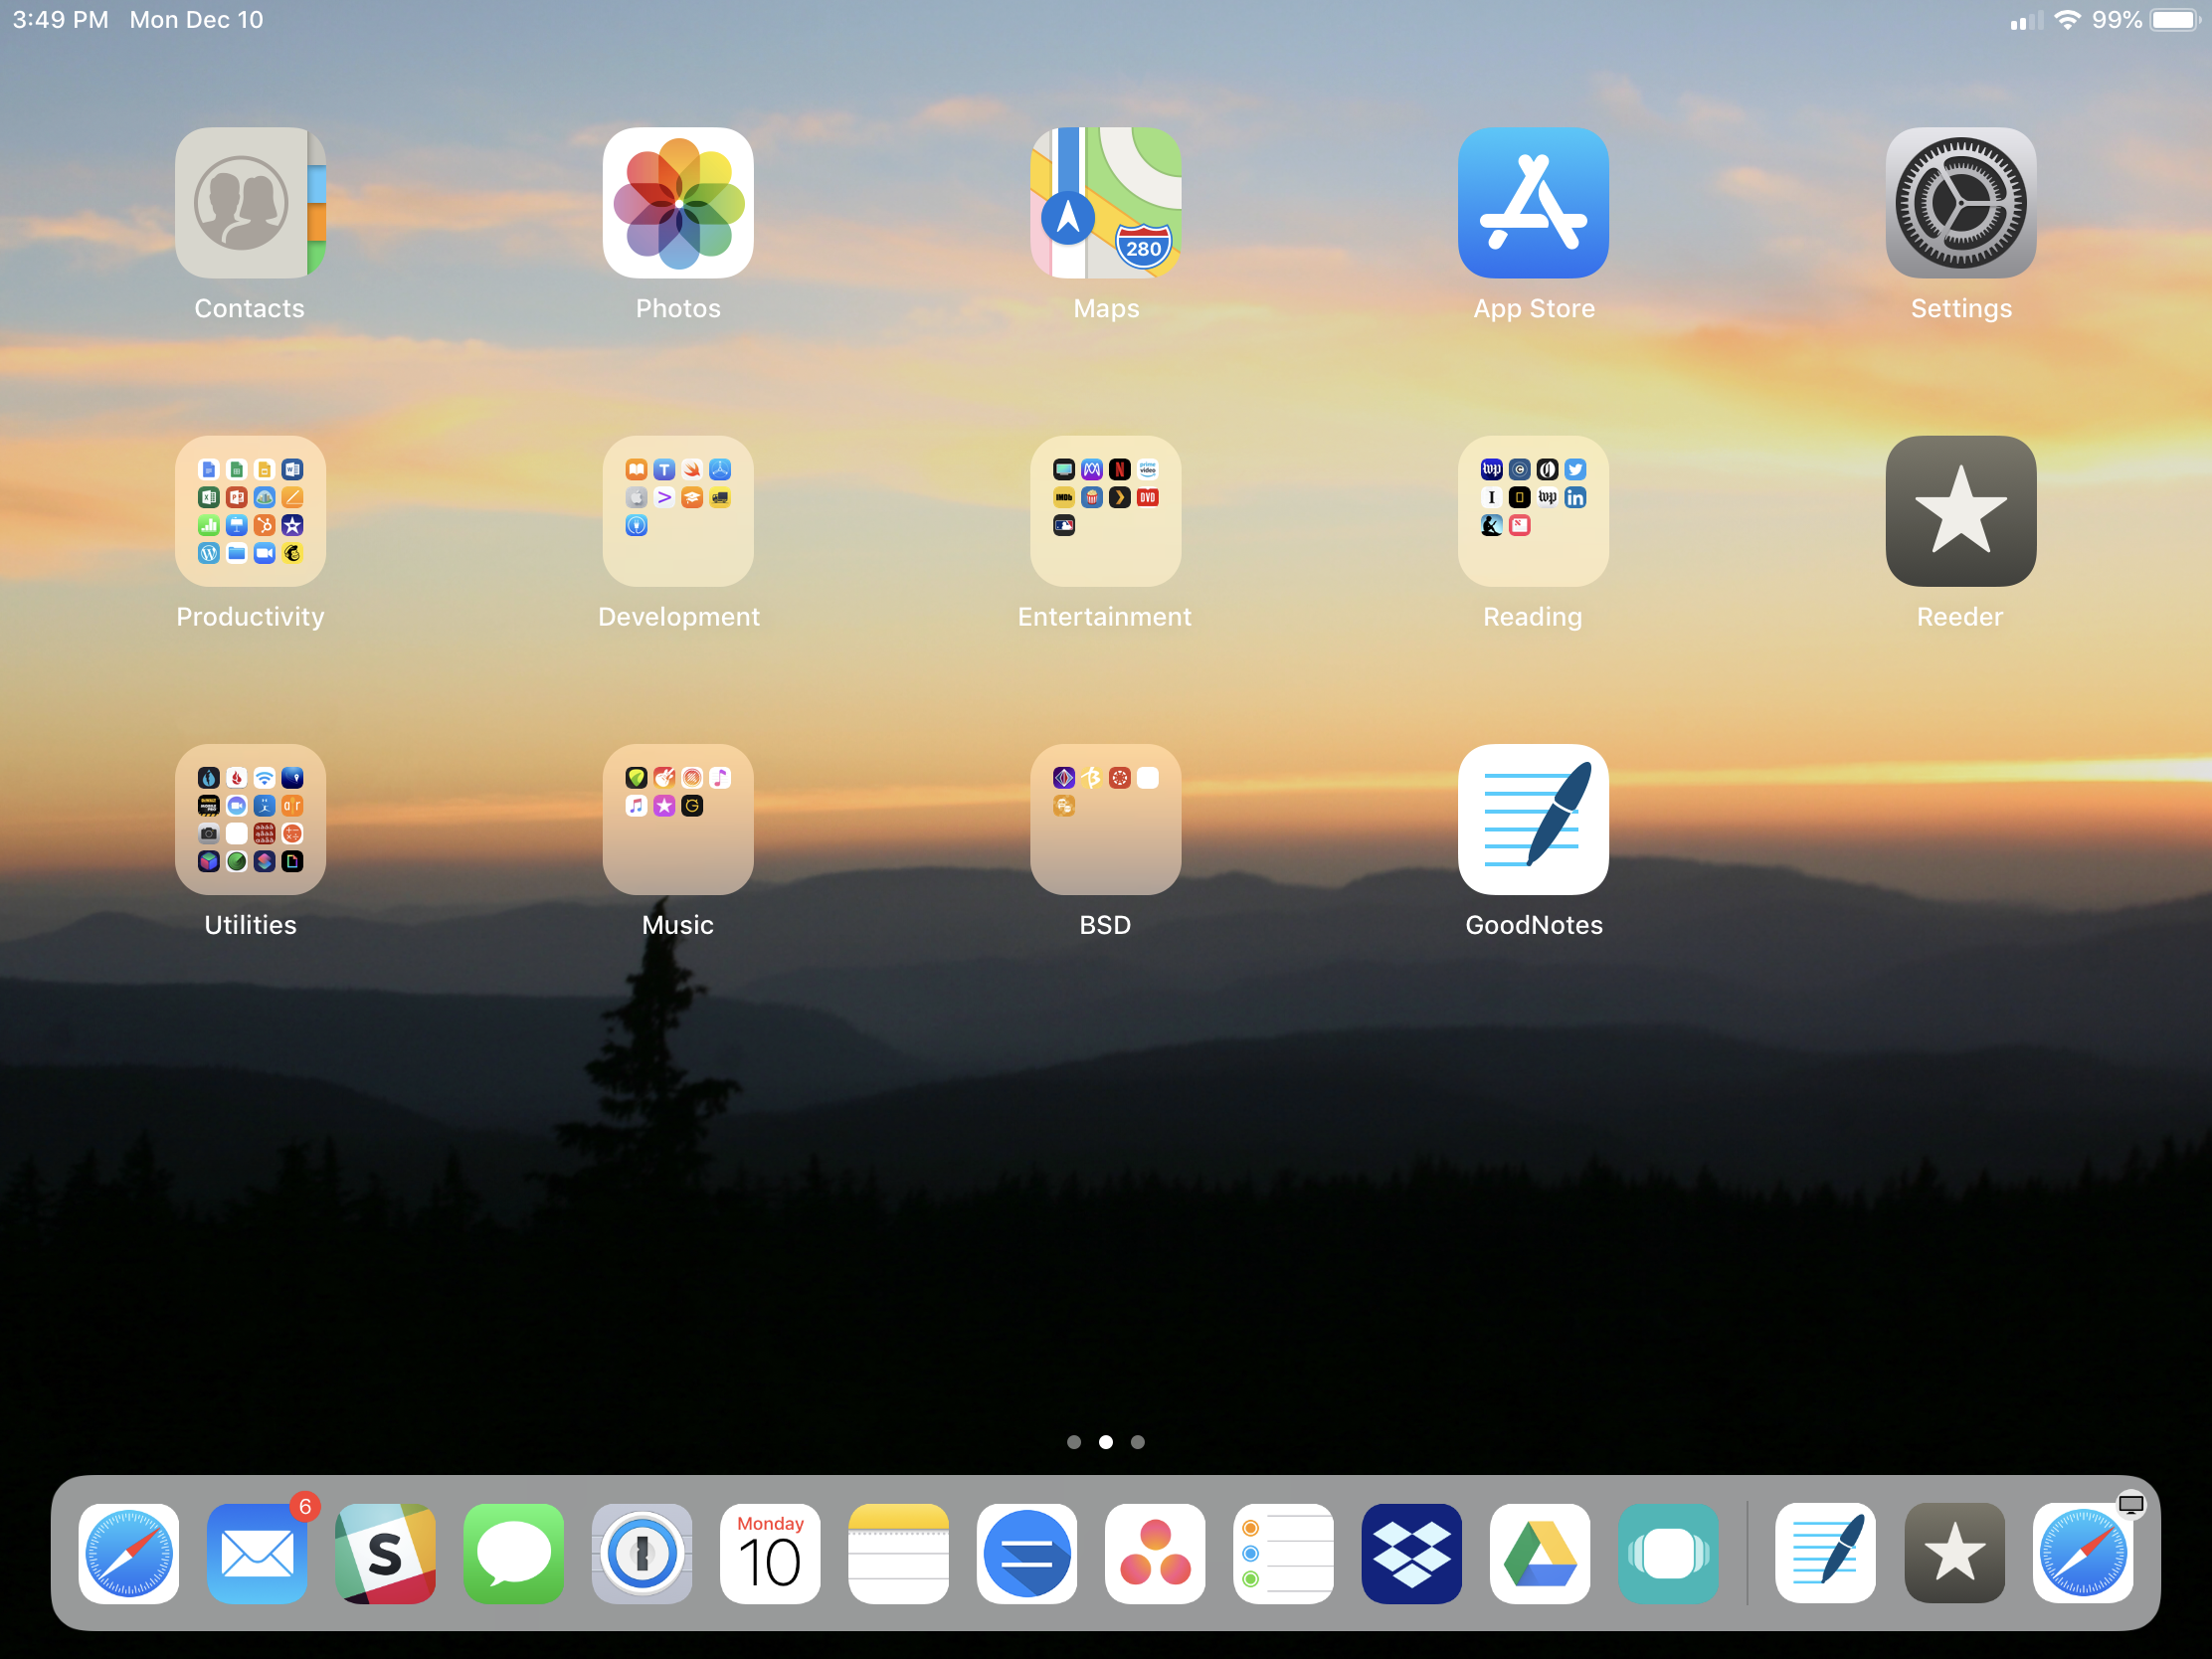Open the App Store
Image resolution: width=2212 pixels, height=1659 pixels.
(x=1533, y=203)
